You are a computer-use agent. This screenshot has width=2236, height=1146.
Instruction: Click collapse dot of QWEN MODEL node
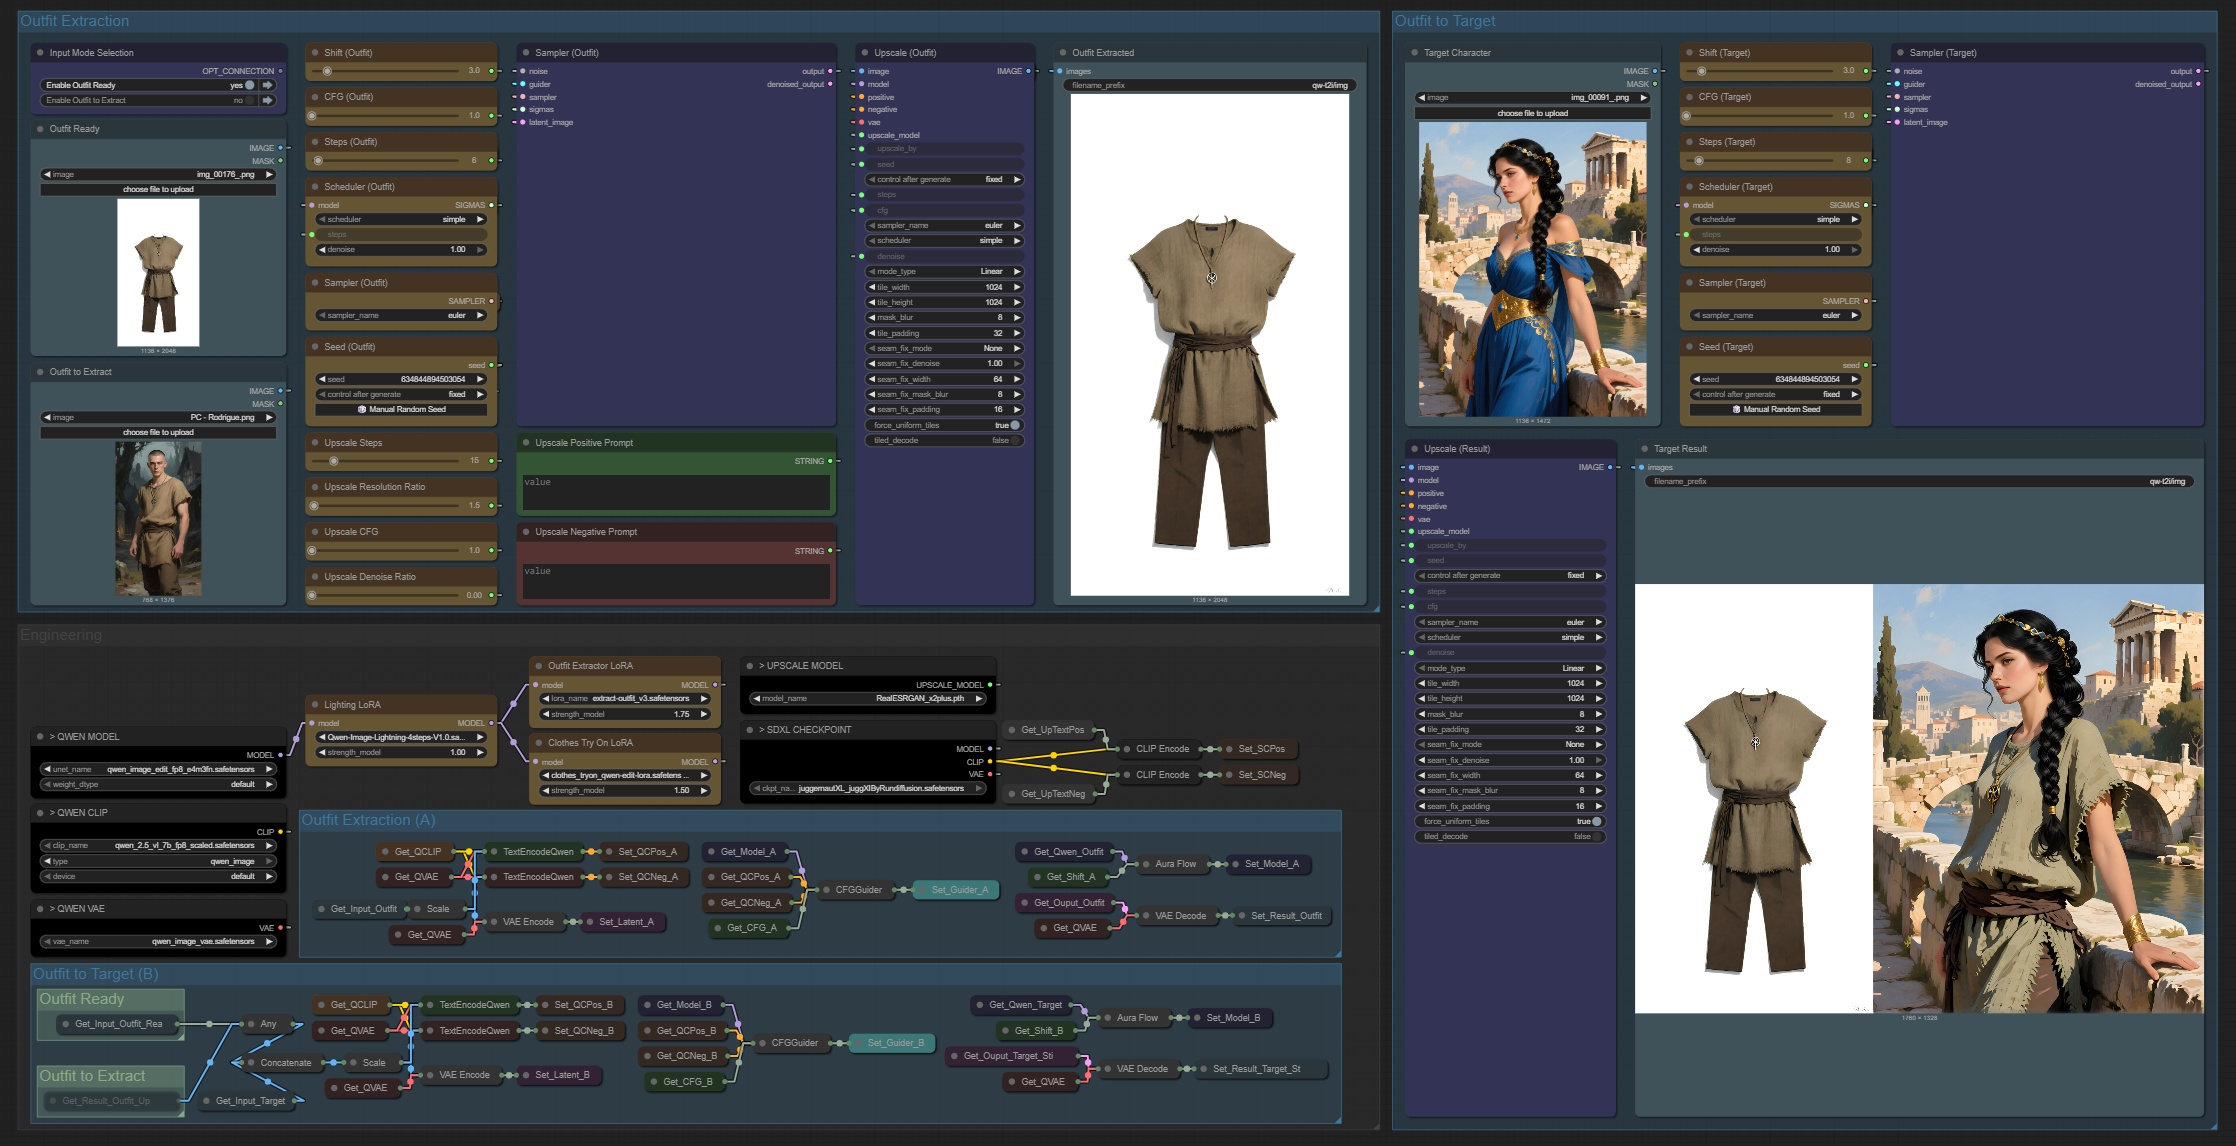40,737
